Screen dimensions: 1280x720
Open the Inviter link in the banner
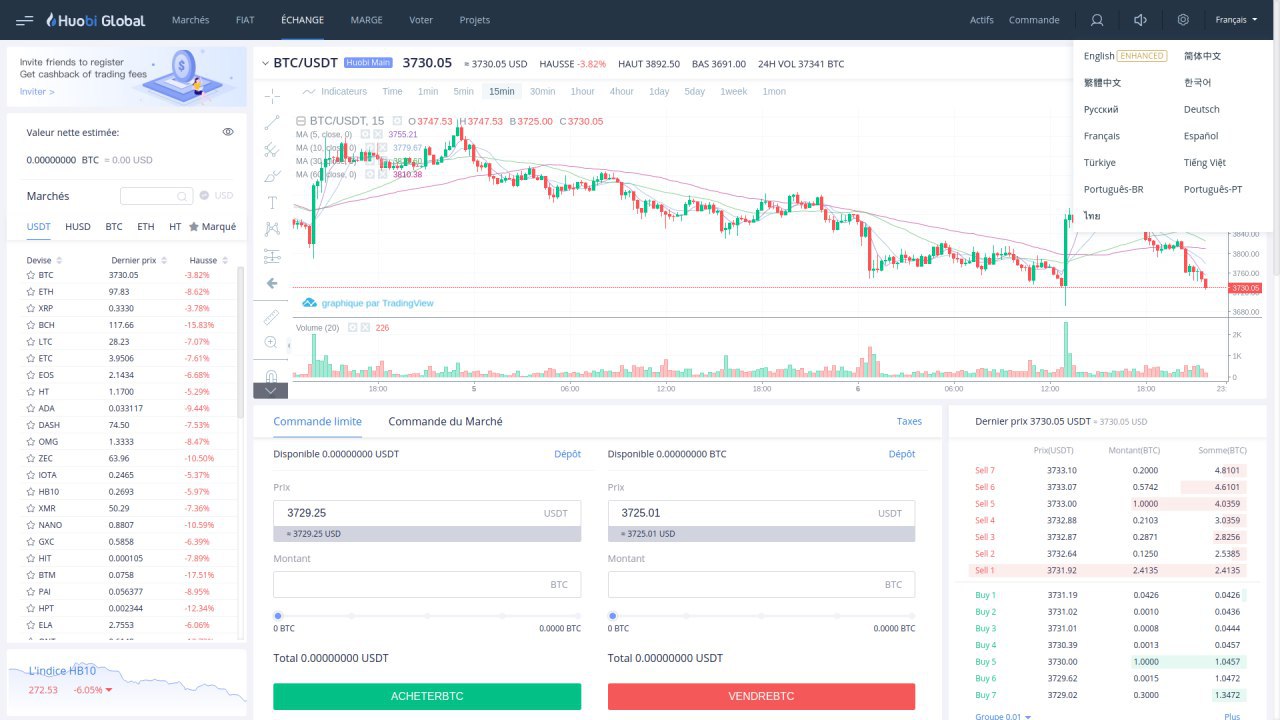(37, 91)
